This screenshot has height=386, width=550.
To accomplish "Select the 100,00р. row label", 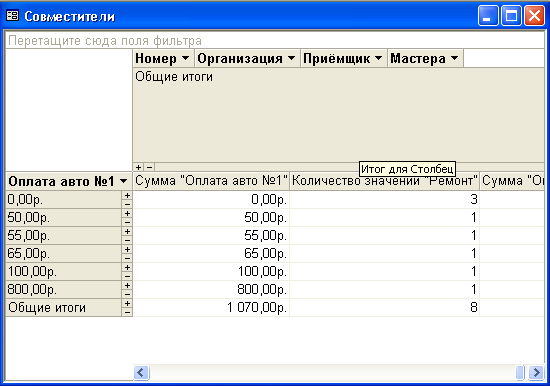I will [64, 272].
